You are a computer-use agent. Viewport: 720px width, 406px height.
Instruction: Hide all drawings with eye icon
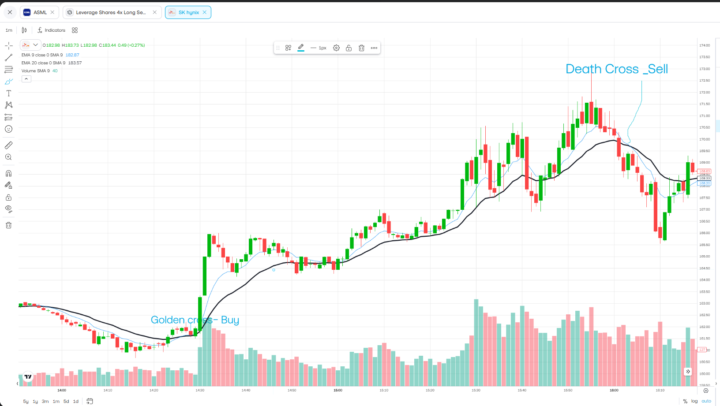(8, 209)
